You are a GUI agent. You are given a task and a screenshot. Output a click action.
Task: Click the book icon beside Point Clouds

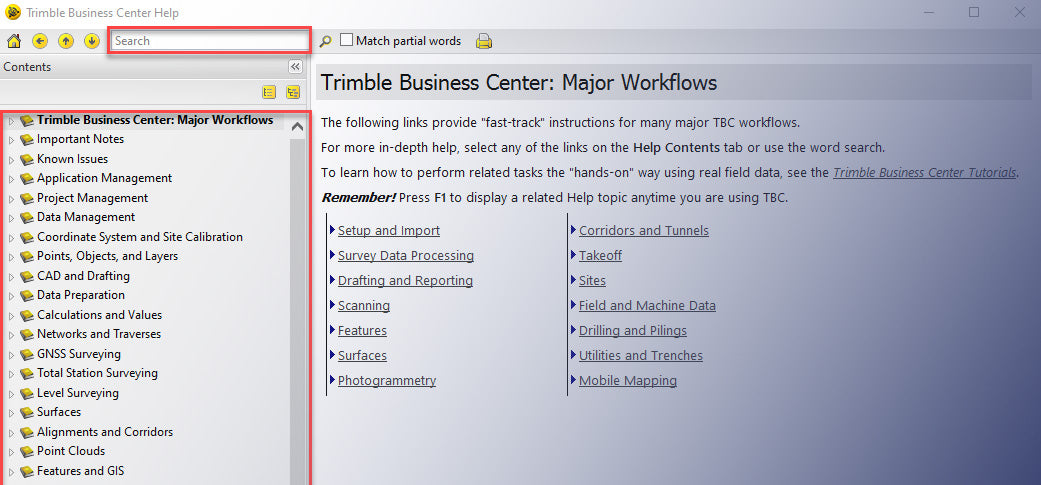point(27,451)
